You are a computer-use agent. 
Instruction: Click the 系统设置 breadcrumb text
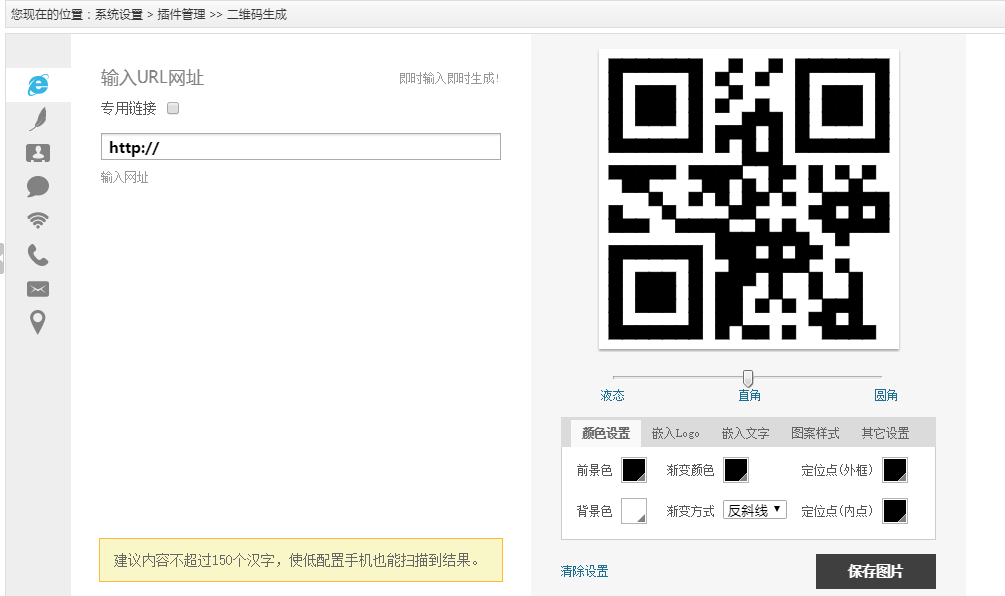point(119,14)
